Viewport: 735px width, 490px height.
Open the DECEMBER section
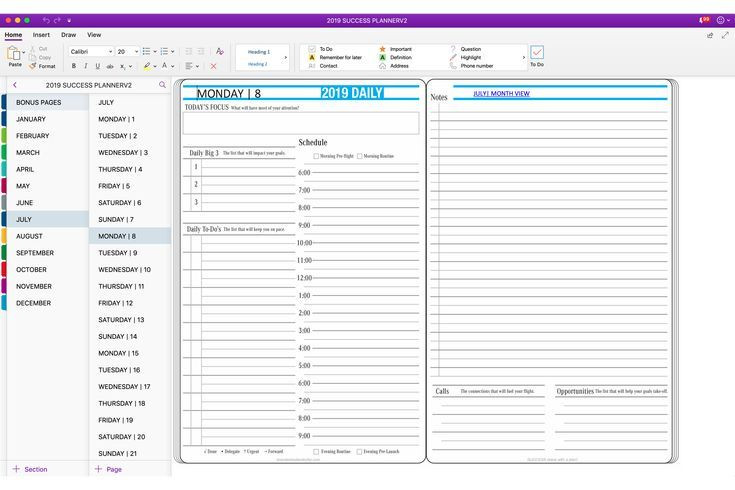tap(47, 303)
